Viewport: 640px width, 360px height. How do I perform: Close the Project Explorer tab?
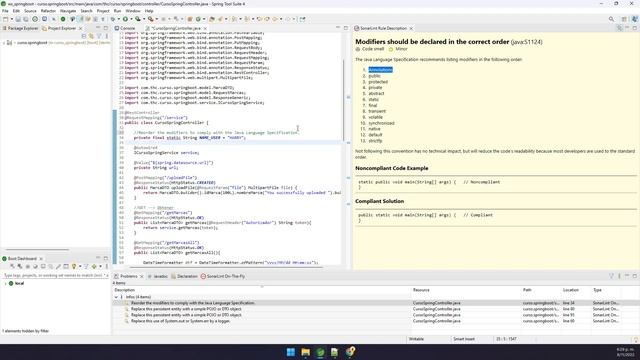[80, 29]
